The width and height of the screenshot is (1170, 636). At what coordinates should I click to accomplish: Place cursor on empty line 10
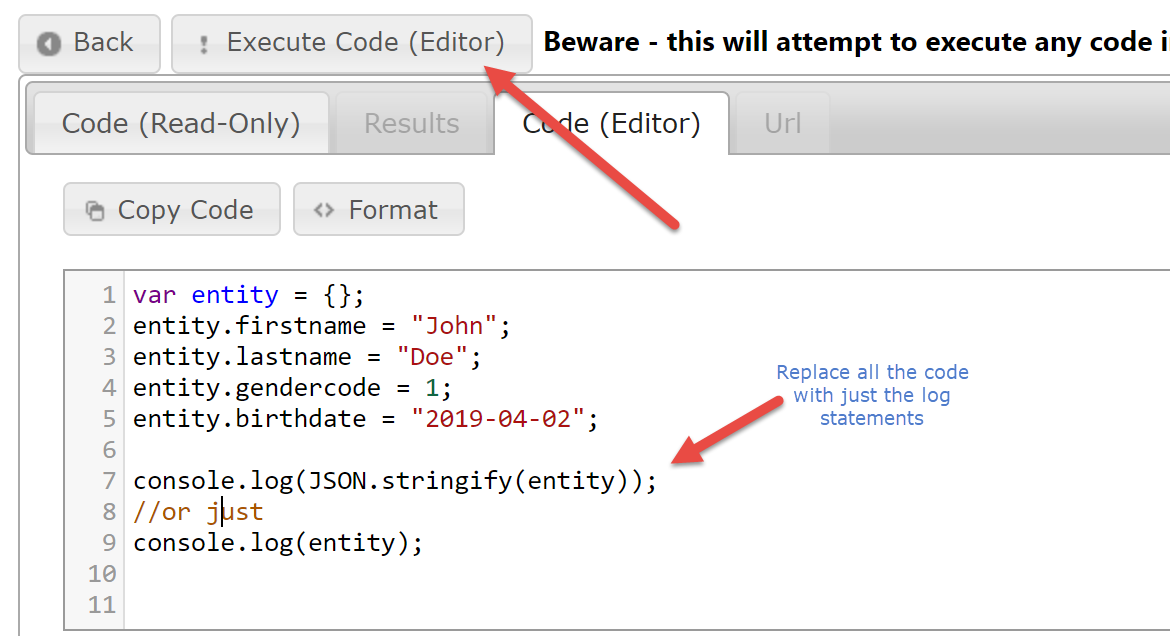(x=400, y=574)
